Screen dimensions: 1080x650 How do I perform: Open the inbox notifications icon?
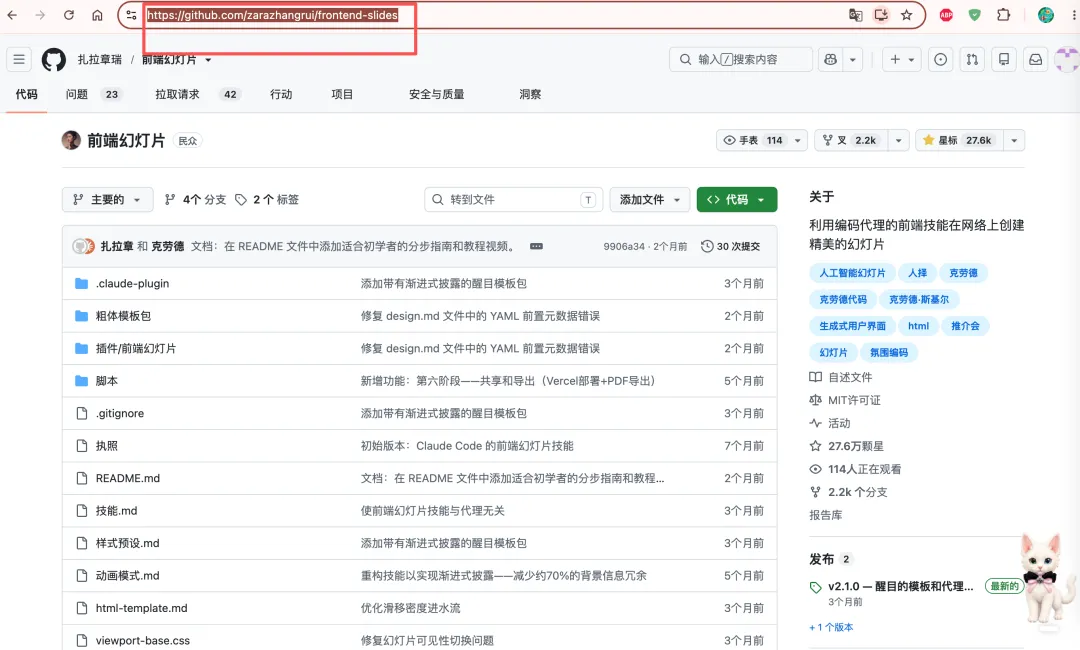pyautogui.click(x=1035, y=59)
